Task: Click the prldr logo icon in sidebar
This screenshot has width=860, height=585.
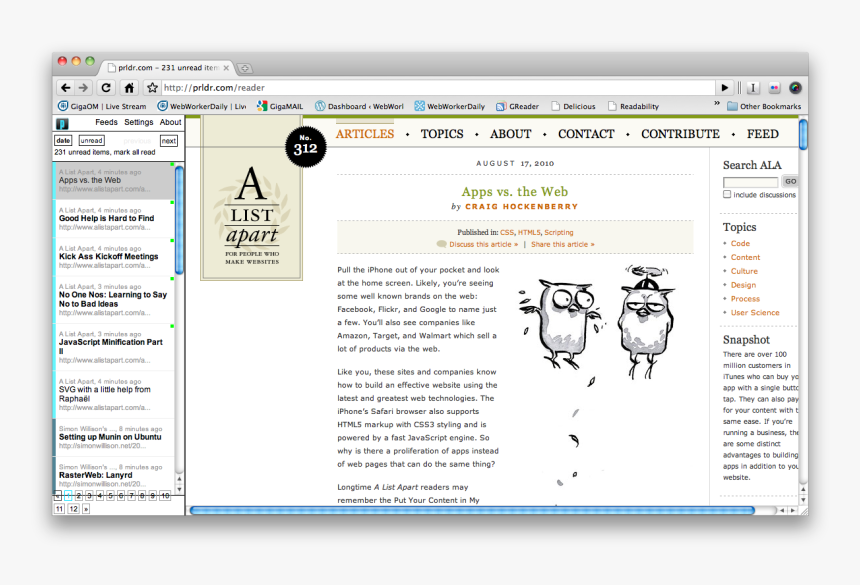Action: (62, 123)
